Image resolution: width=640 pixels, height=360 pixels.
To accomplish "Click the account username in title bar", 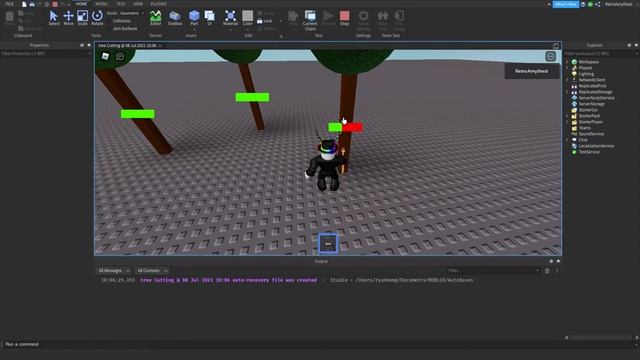I will coord(619,4).
